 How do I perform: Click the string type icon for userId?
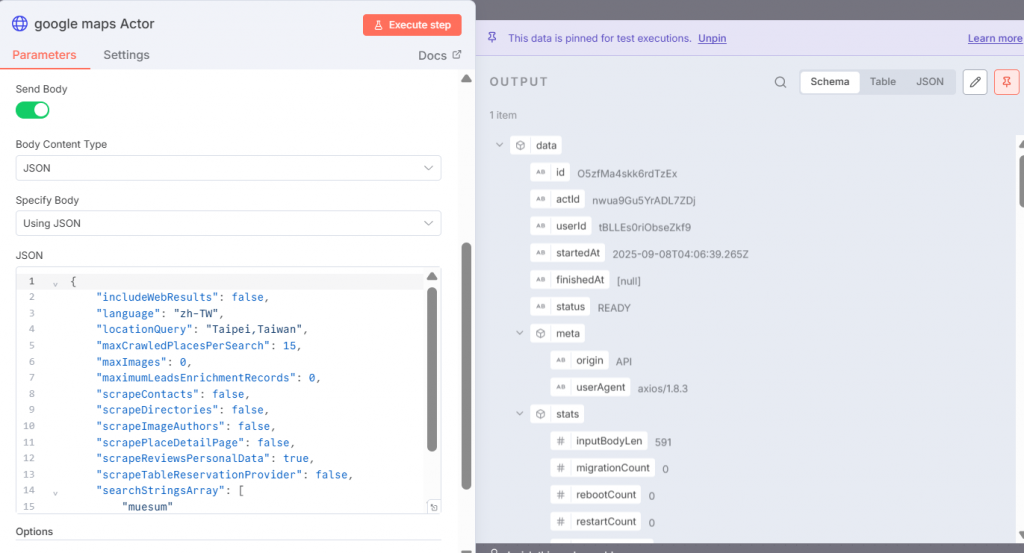tap(541, 226)
